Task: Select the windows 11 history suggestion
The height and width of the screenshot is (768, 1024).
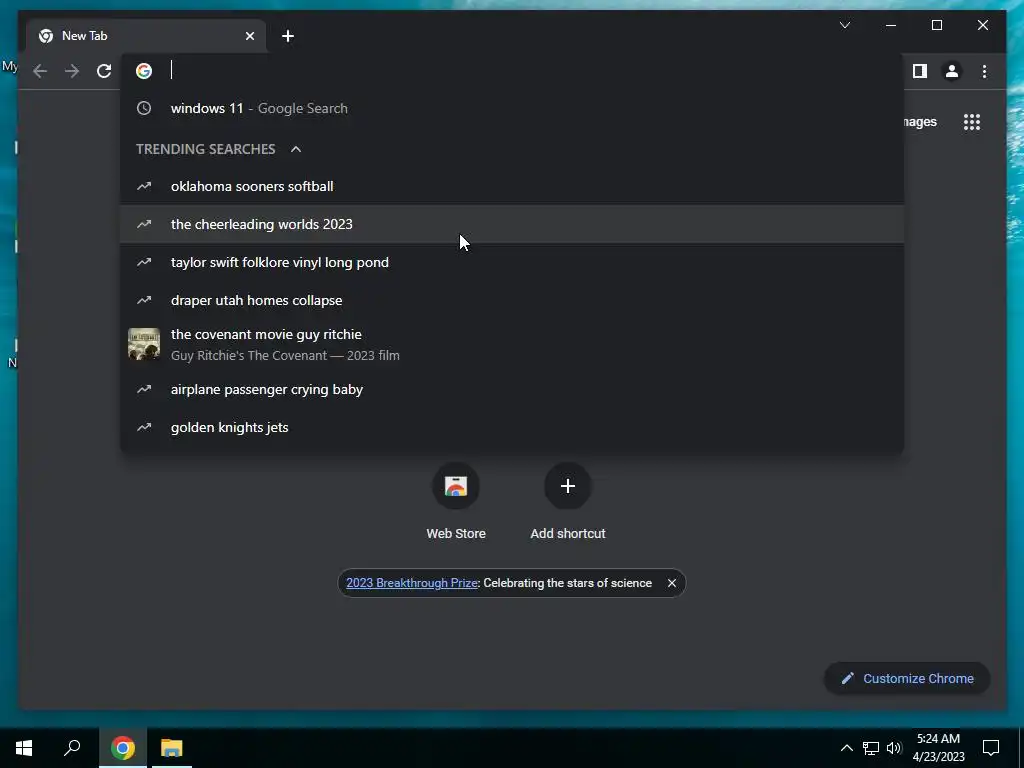Action: coord(512,108)
